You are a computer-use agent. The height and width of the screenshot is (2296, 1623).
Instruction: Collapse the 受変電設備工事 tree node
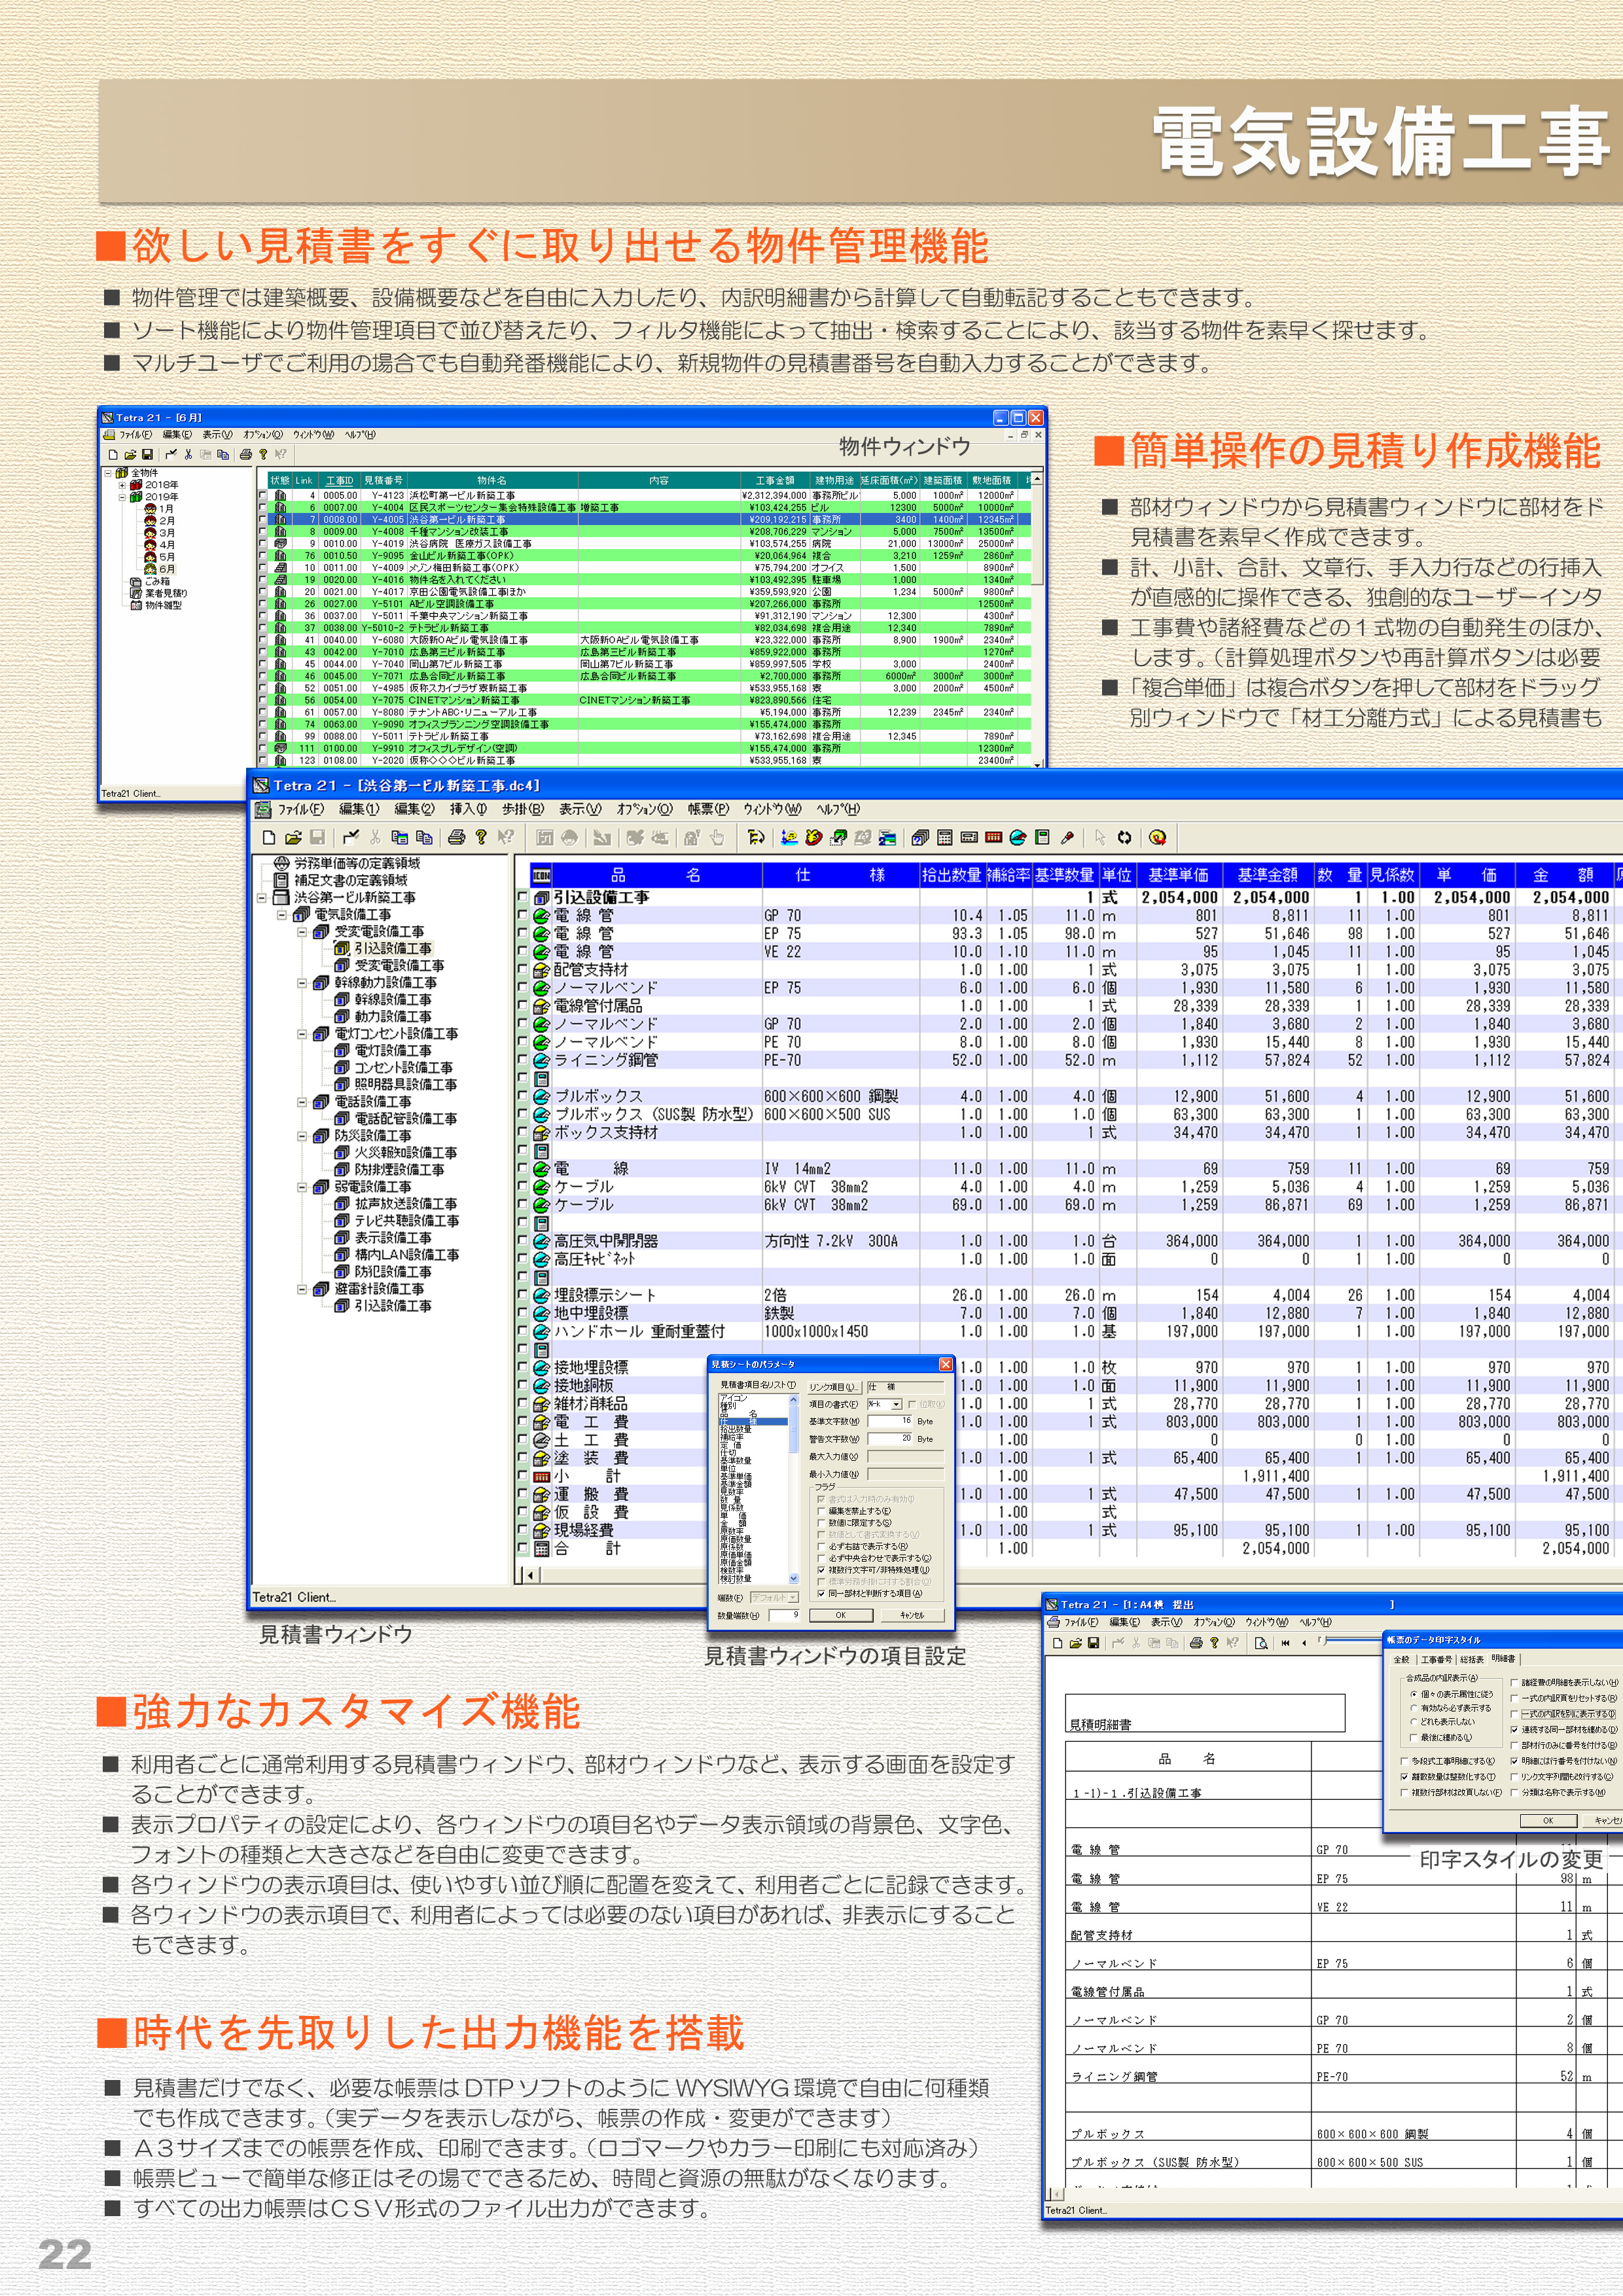pyautogui.click(x=302, y=932)
